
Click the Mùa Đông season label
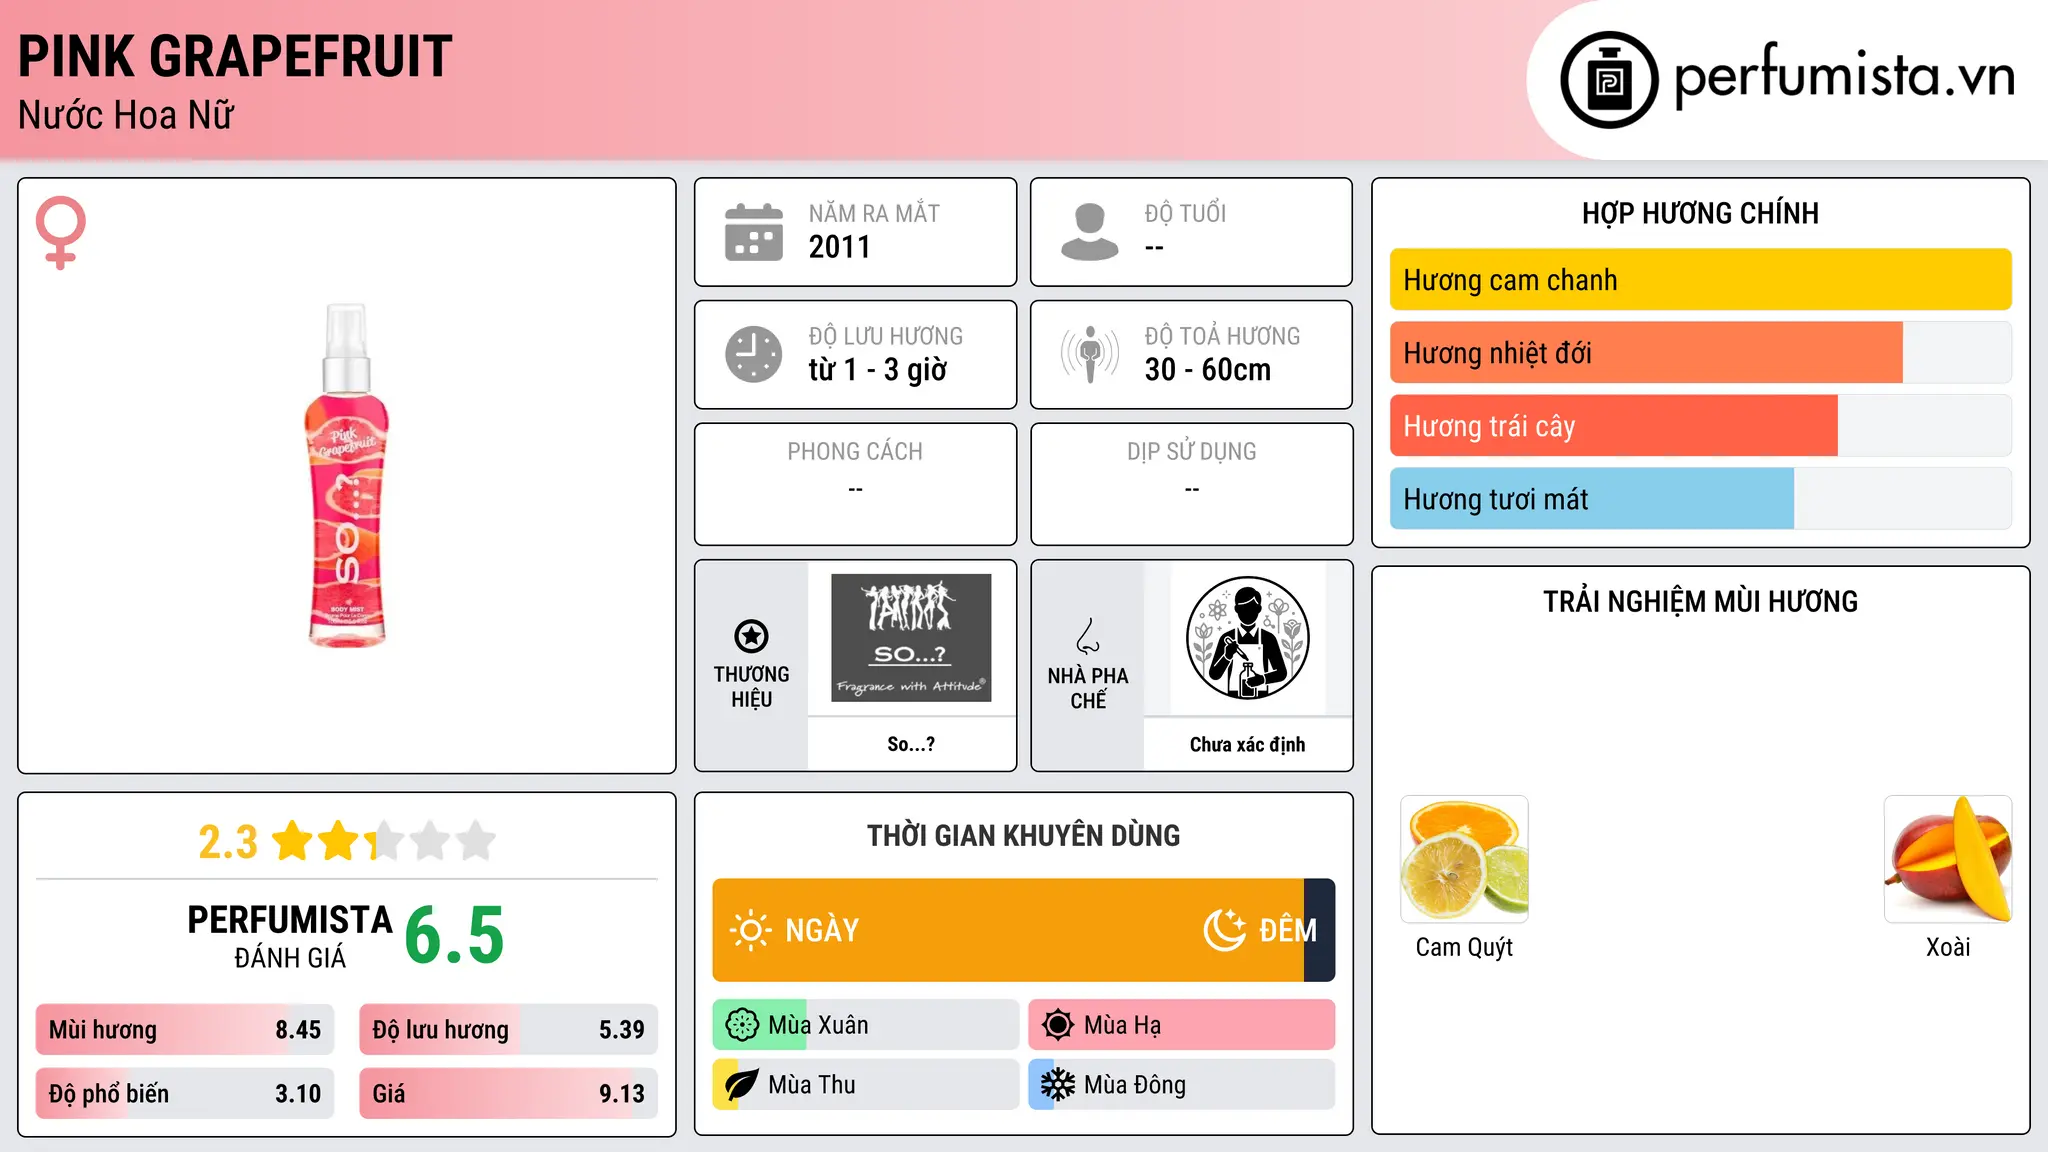(1135, 1085)
